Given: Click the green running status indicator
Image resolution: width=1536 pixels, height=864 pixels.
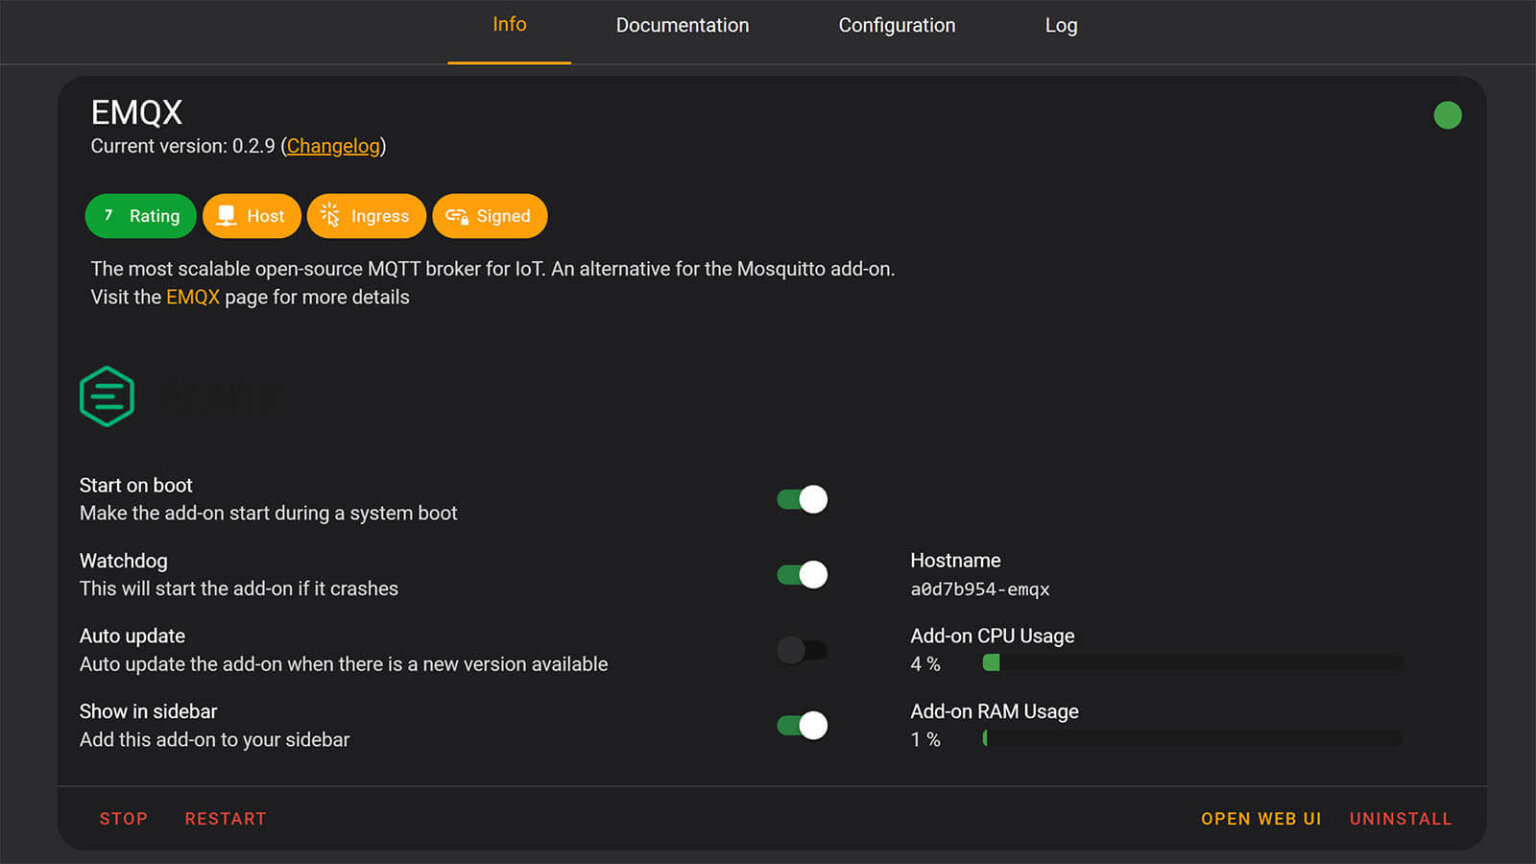Looking at the screenshot, I should pyautogui.click(x=1447, y=115).
